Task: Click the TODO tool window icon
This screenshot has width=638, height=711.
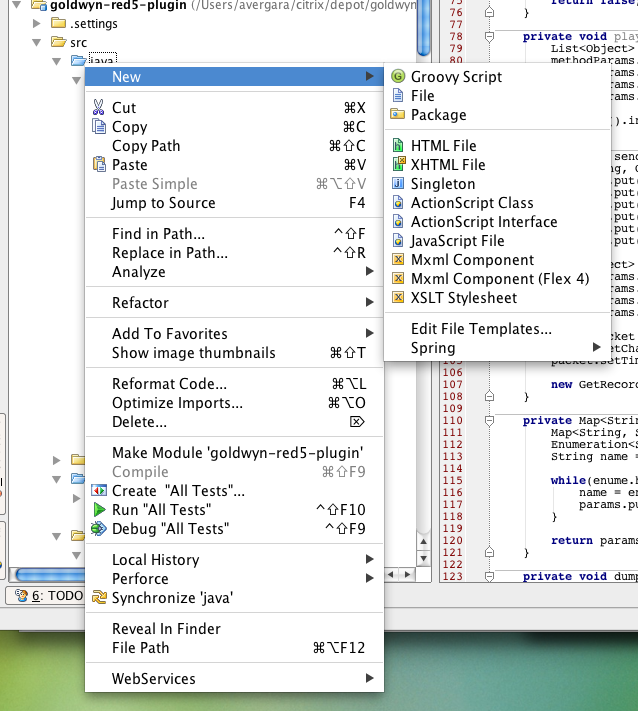Action: click(21, 595)
